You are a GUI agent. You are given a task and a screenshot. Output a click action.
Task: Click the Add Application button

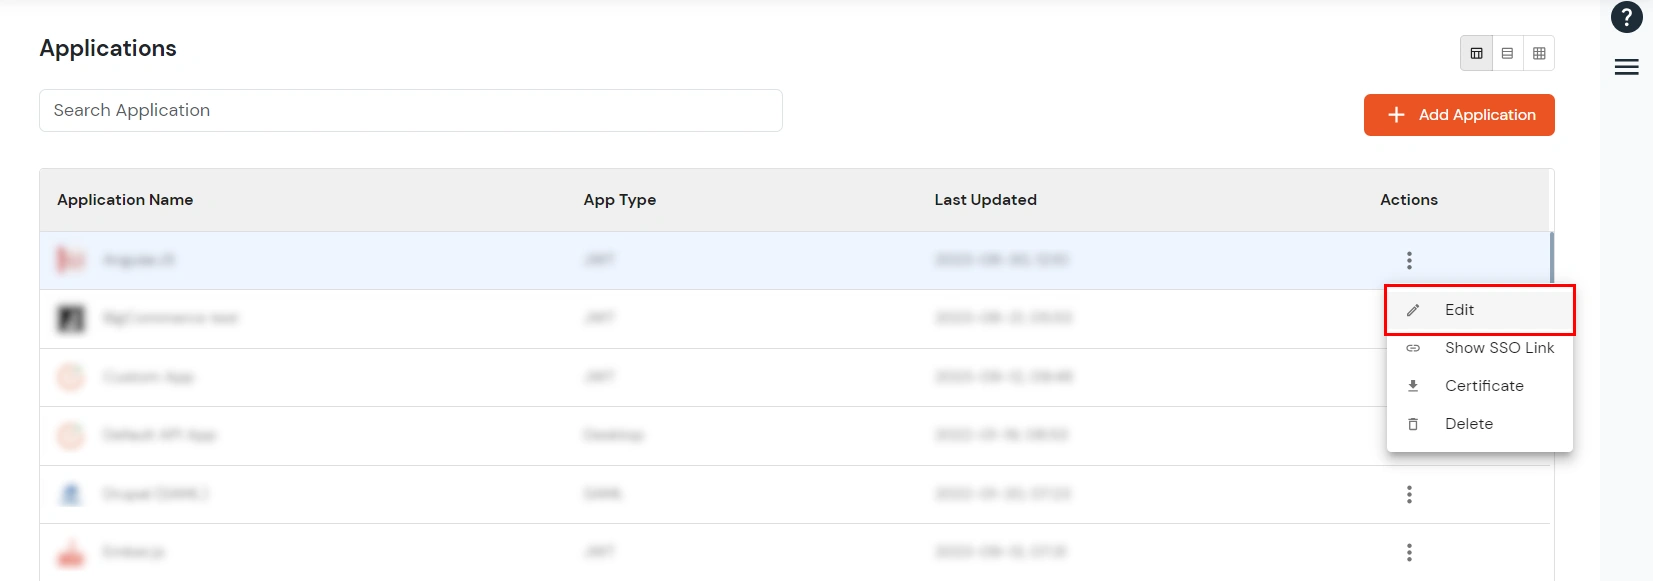point(1459,115)
